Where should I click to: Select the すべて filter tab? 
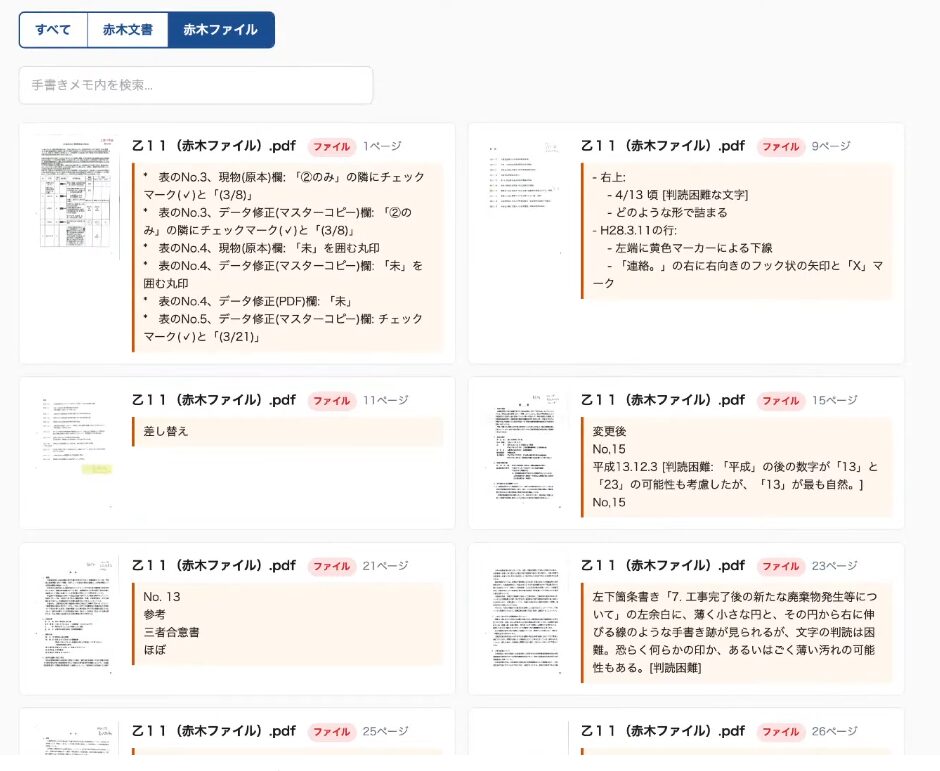[x=53, y=30]
